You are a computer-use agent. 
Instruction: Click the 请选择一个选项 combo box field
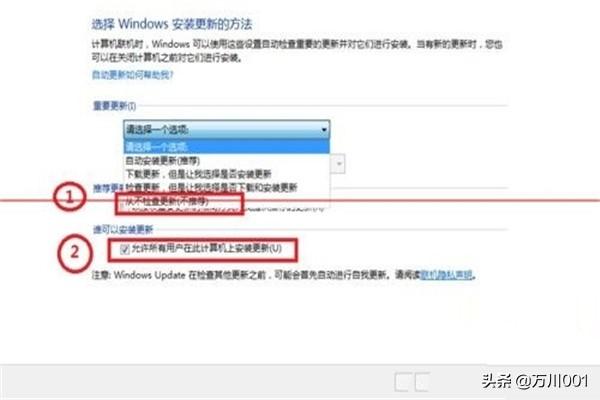pos(227,130)
